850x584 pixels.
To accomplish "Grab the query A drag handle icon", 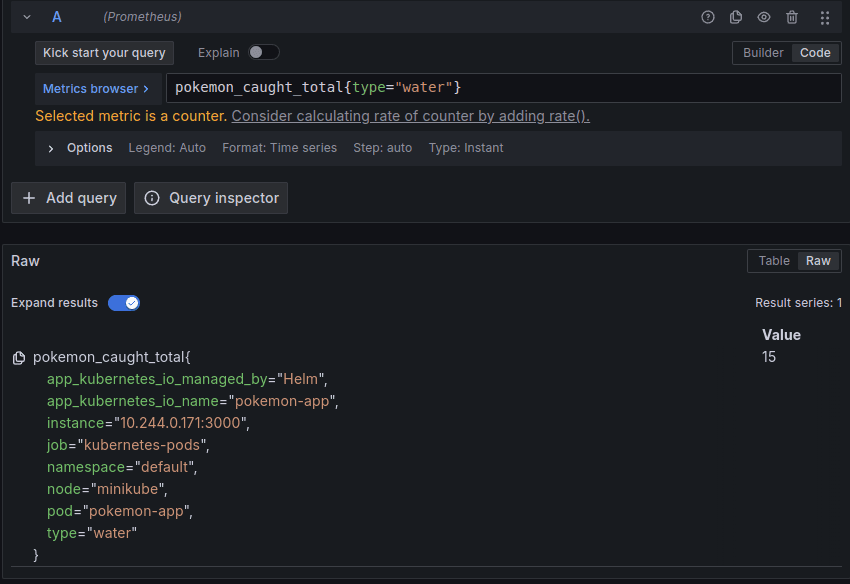I will 825,18.
